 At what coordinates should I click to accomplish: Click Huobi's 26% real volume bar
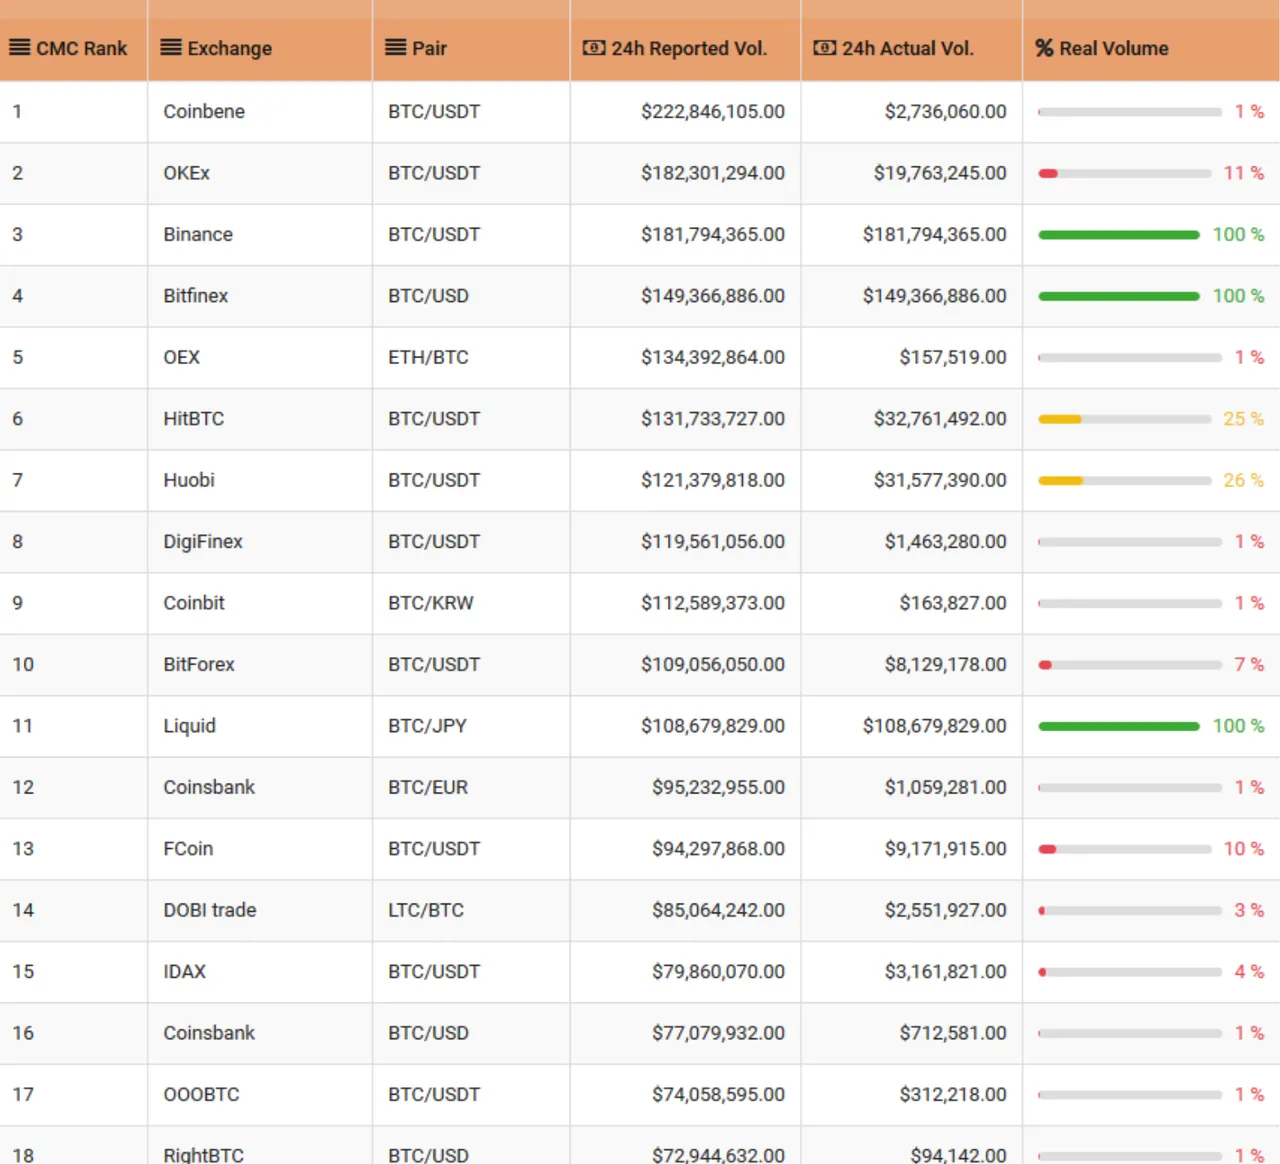pos(1125,481)
